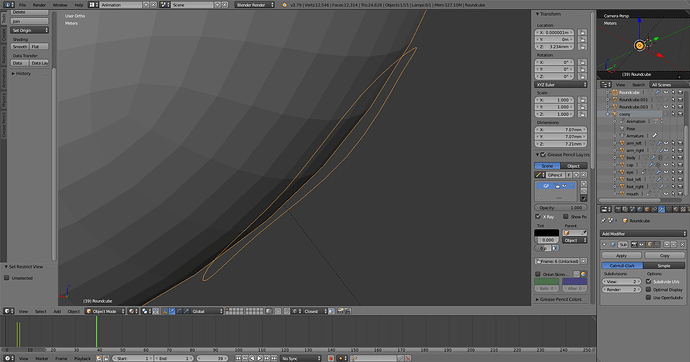Disable the X Ray checkbox
The height and width of the screenshot is (362, 690).
(x=538, y=216)
